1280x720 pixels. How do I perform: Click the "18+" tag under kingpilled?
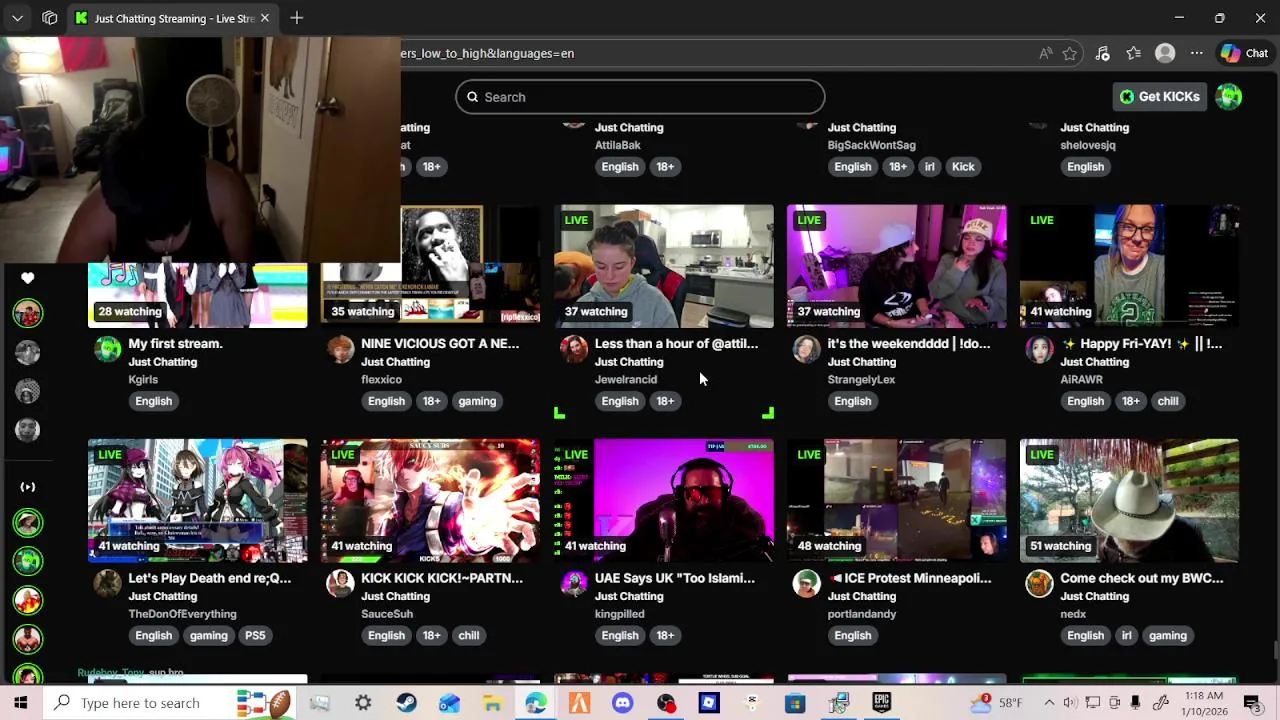(665, 635)
